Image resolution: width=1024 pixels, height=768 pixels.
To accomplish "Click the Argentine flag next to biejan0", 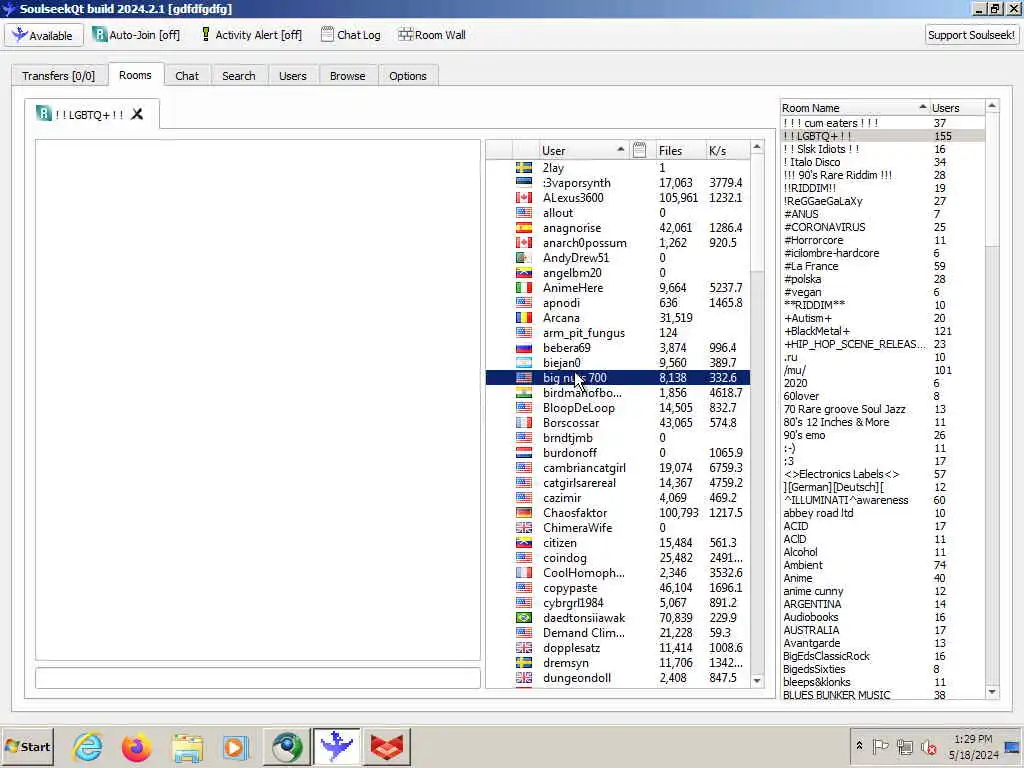I will point(524,363).
